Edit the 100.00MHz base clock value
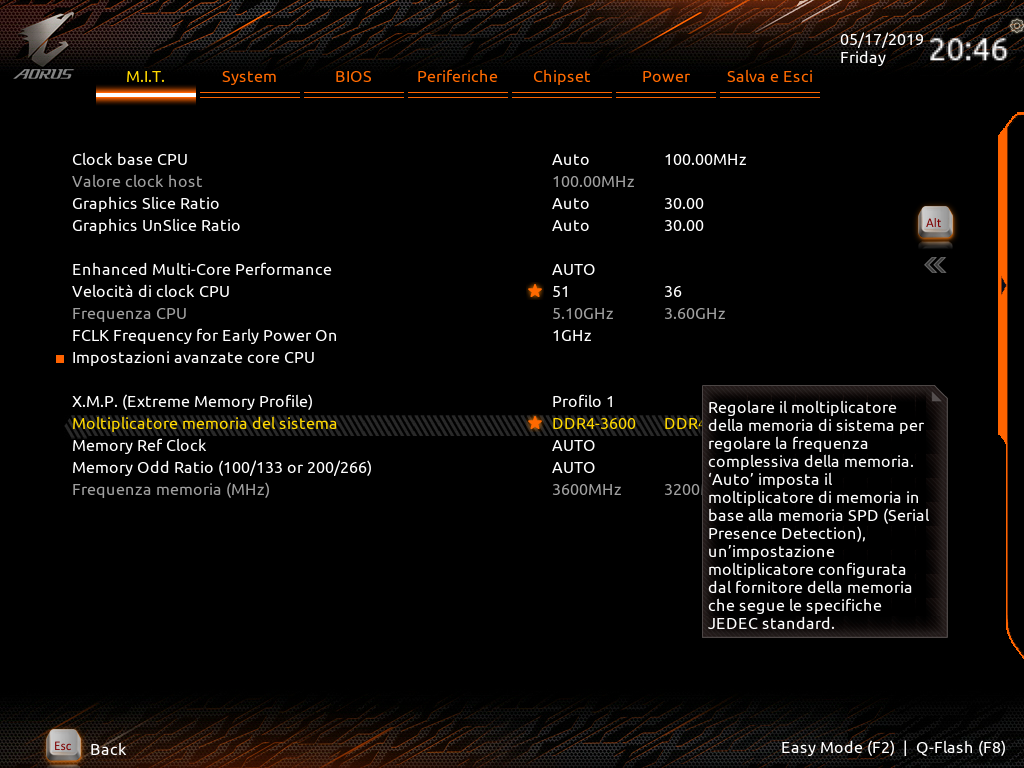This screenshot has height=768, width=1024. 705,160
